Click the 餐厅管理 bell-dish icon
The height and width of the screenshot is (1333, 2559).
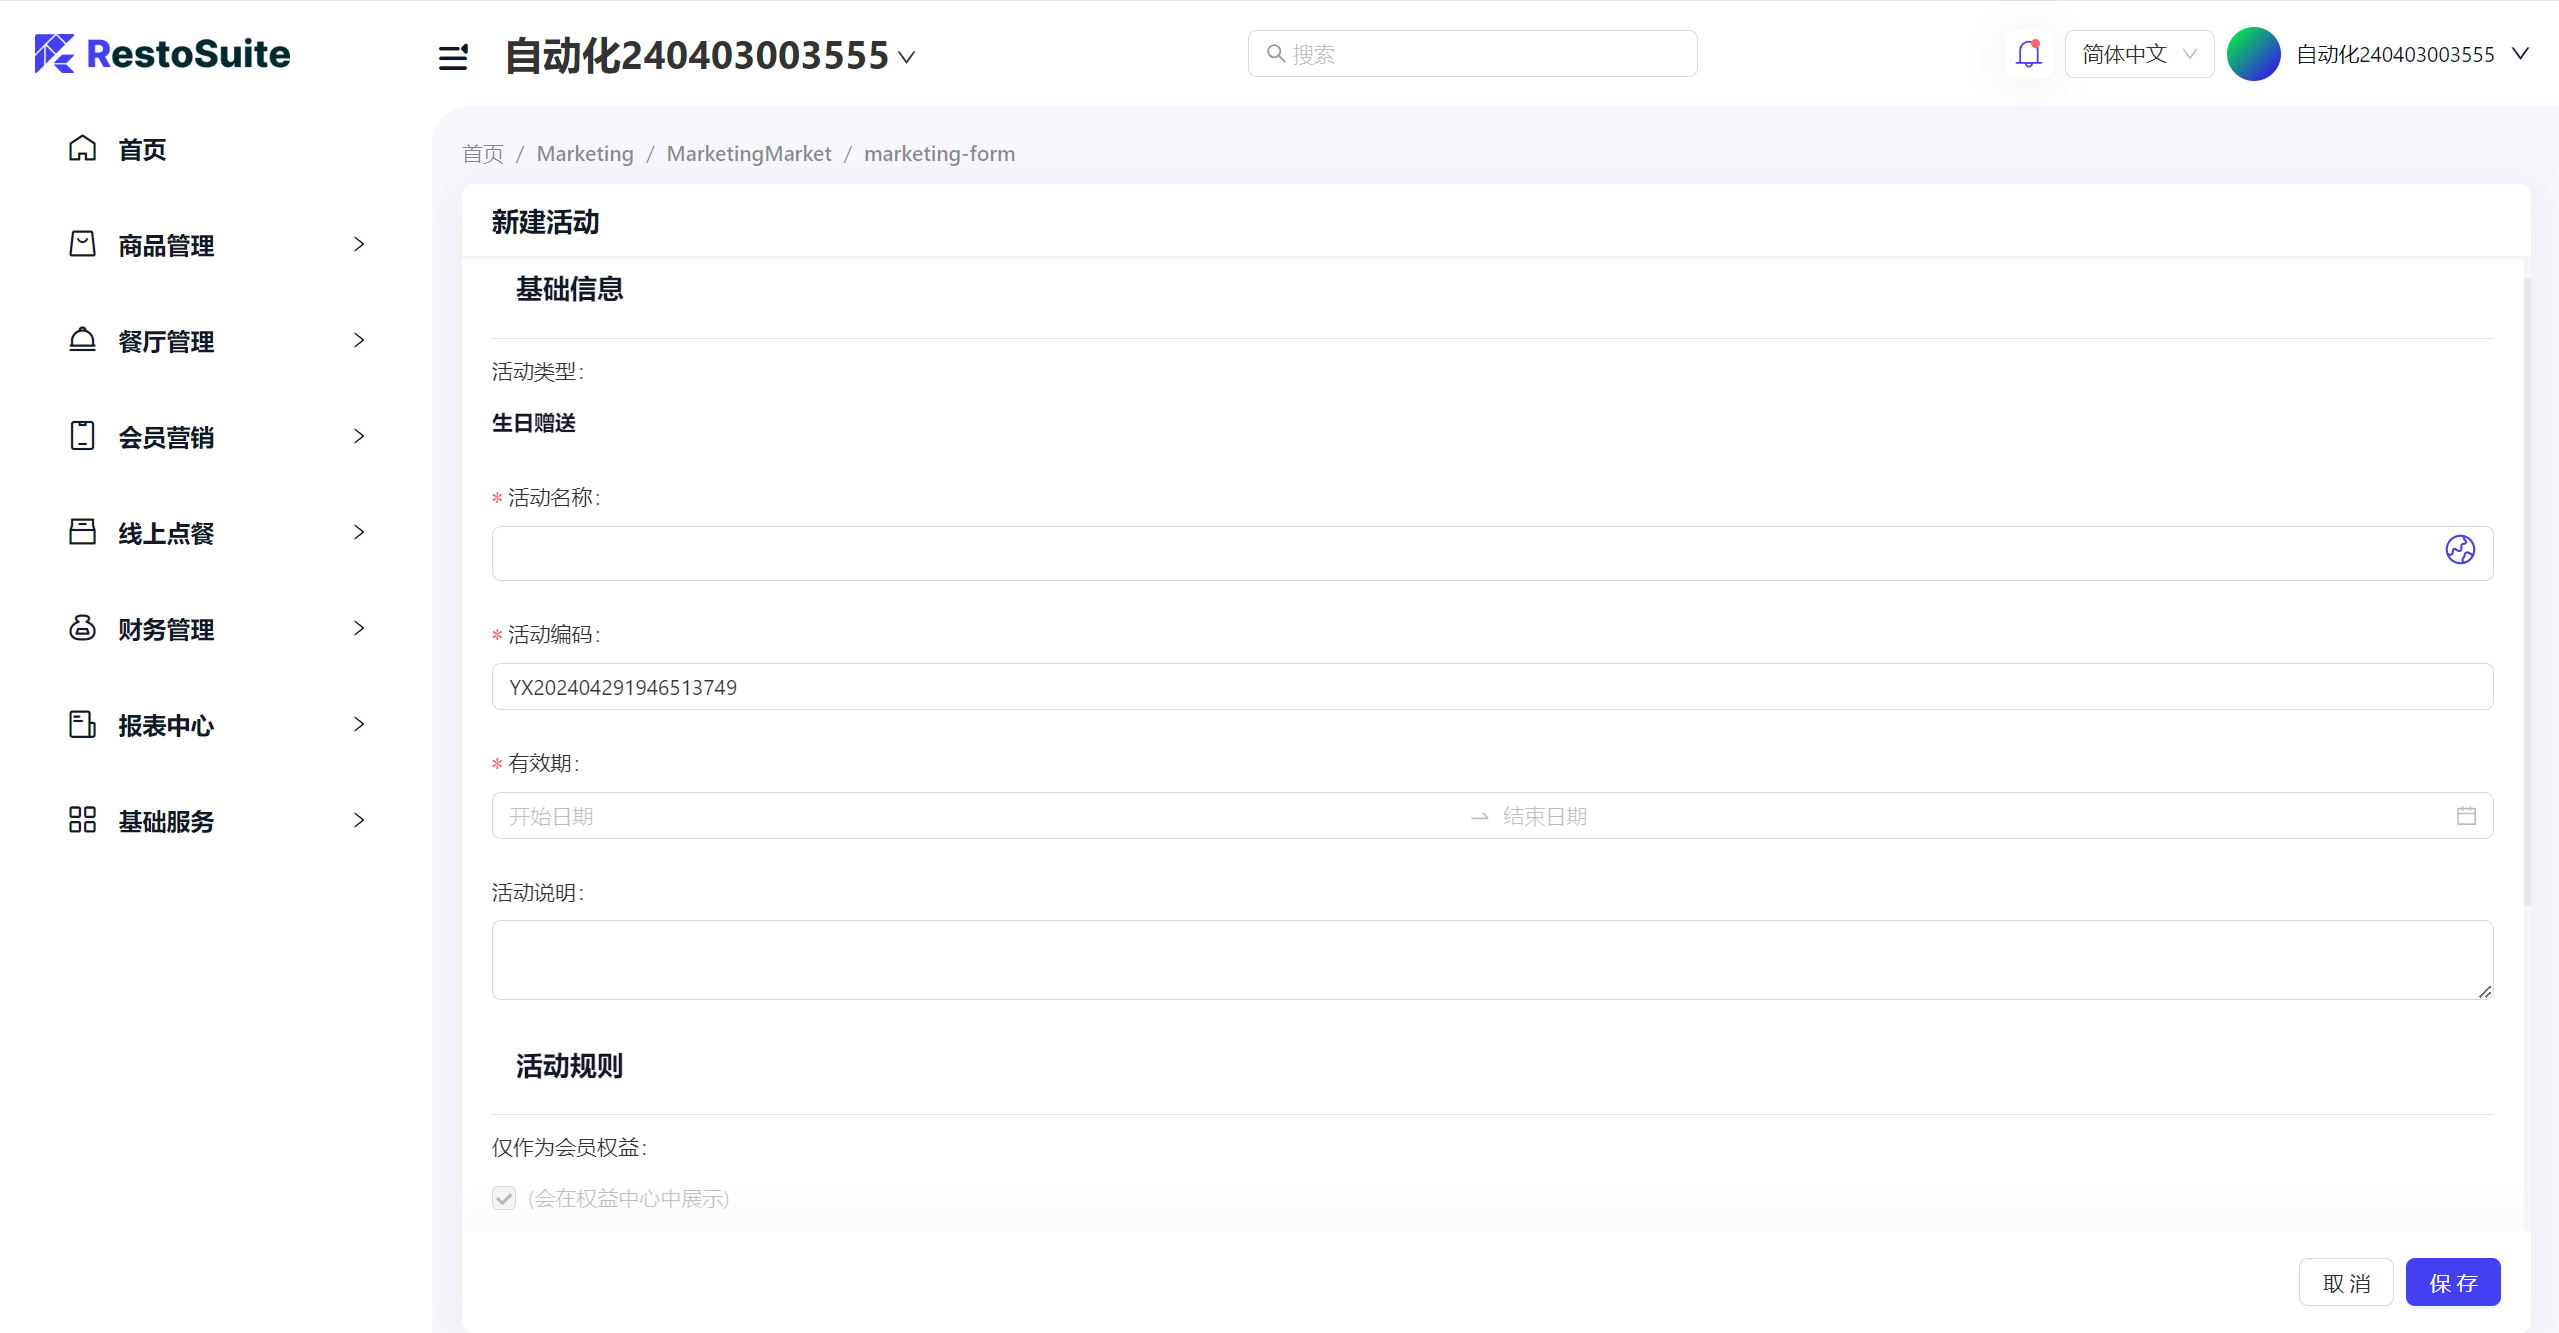click(82, 340)
